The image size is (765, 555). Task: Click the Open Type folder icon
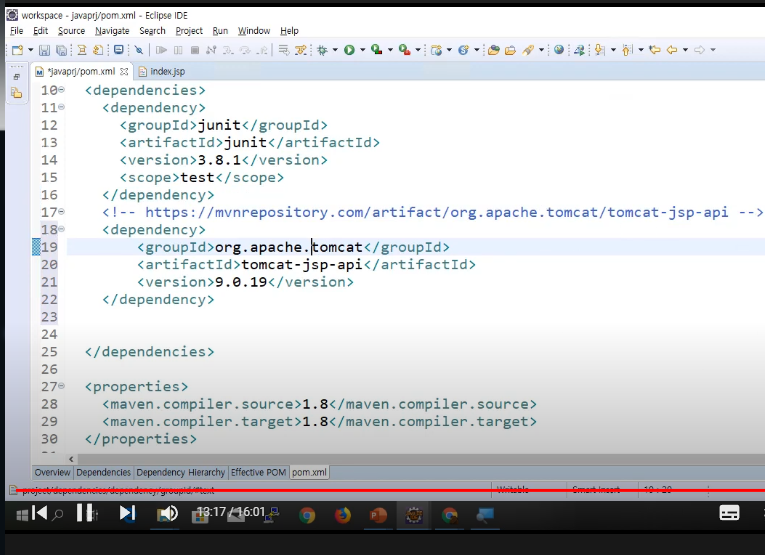(494, 50)
